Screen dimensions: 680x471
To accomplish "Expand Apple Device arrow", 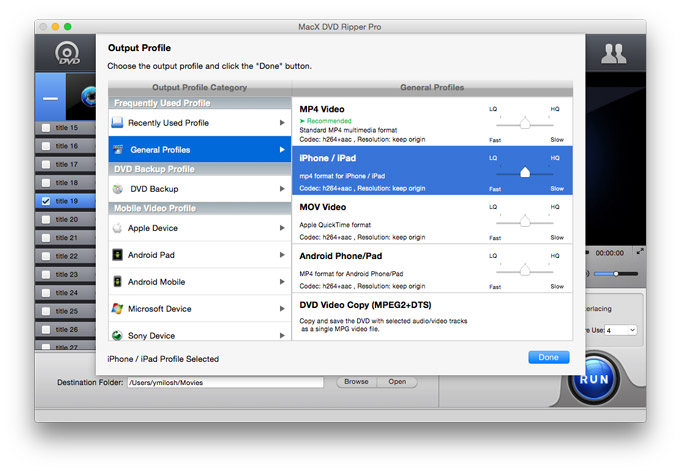I will 282,228.
